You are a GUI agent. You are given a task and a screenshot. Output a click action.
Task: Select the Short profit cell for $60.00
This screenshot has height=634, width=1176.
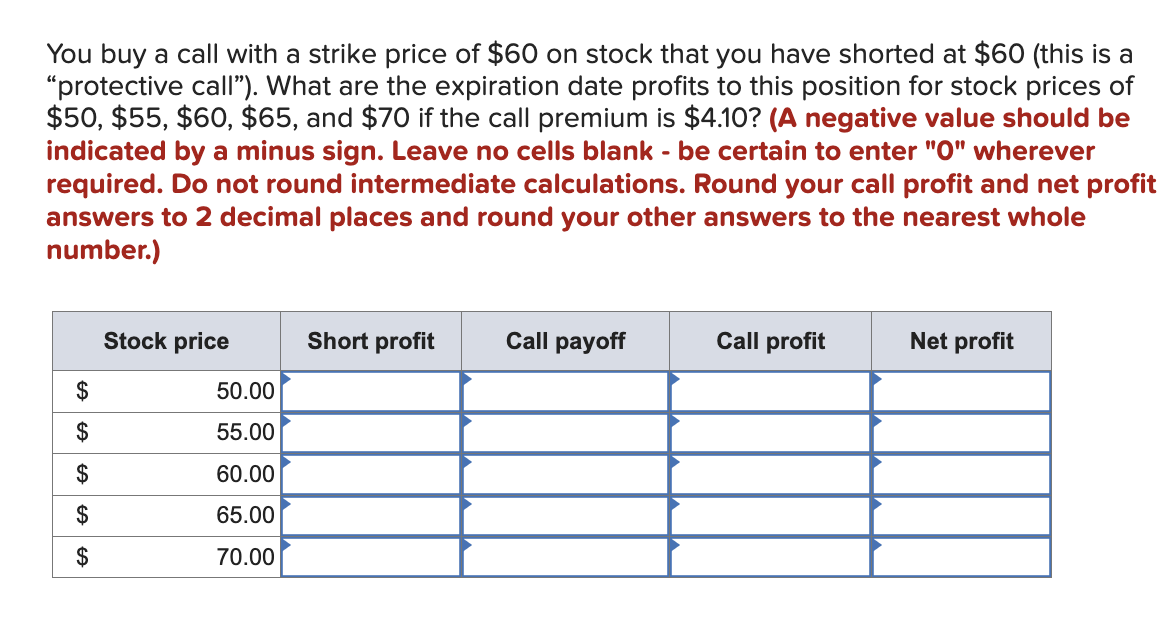click(x=372, y=474)
